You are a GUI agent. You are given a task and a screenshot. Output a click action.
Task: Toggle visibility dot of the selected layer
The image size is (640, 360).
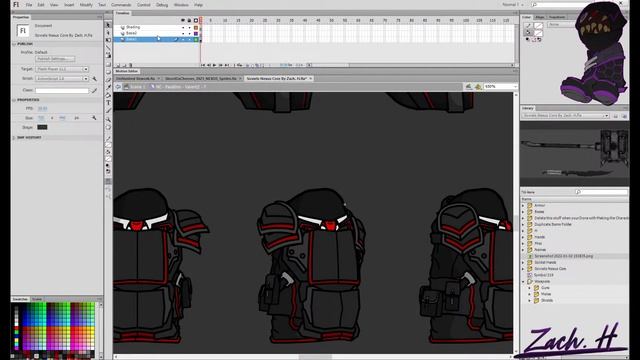coord(182,40)
